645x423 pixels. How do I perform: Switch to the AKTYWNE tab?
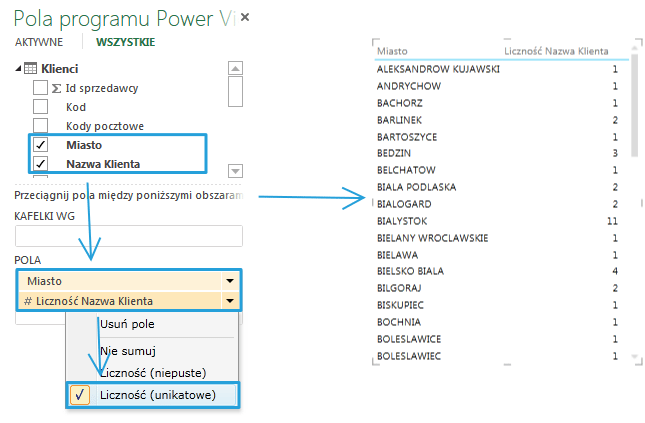[39, 42]
